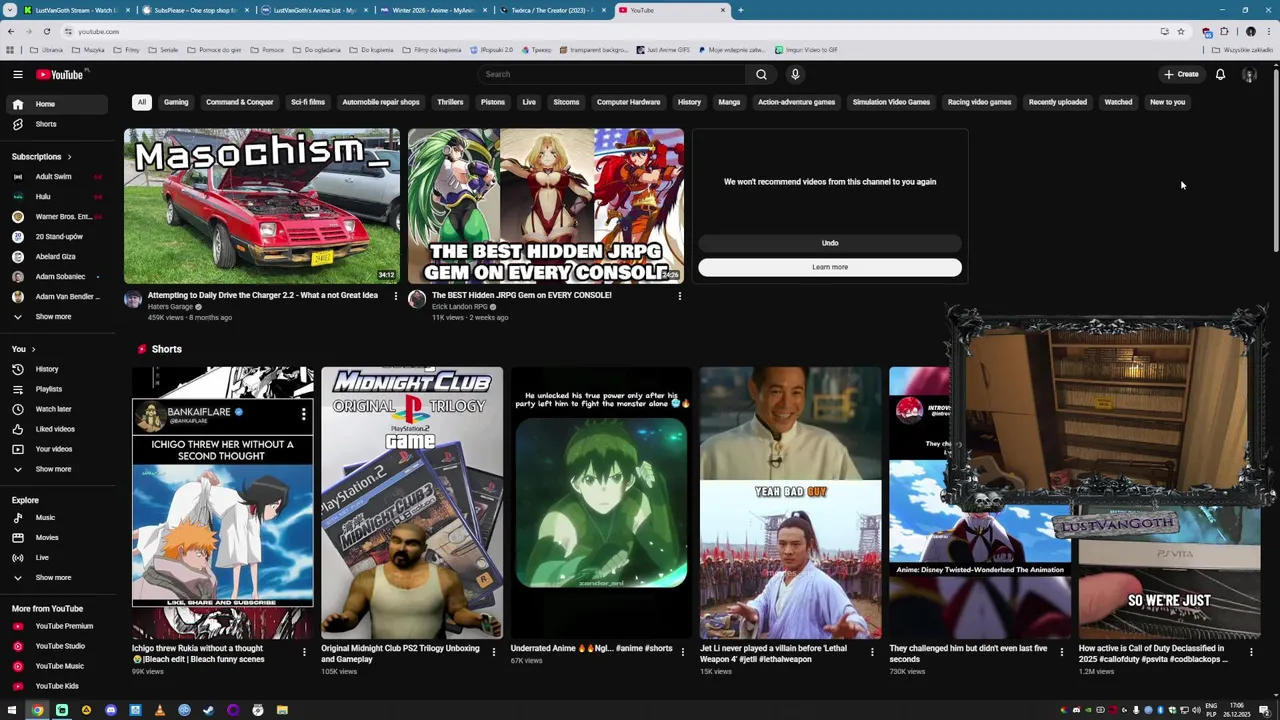Select the Sci-fi films chip

coord(308,102)
